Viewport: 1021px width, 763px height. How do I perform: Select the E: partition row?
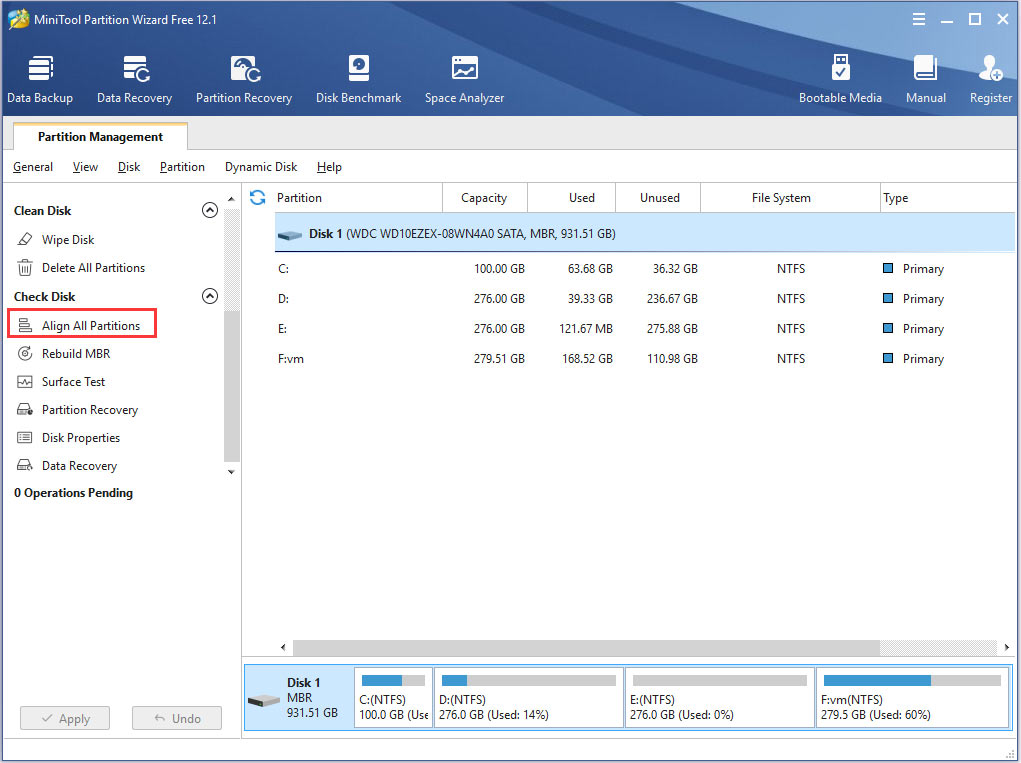pyautogui.click(x=645, y=328)
